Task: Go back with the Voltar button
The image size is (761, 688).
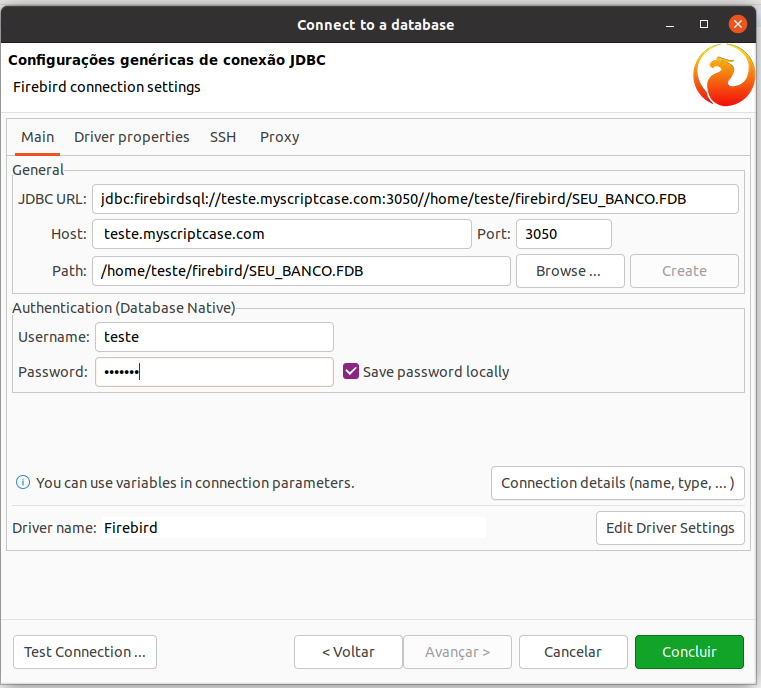Action: point(348,652)
